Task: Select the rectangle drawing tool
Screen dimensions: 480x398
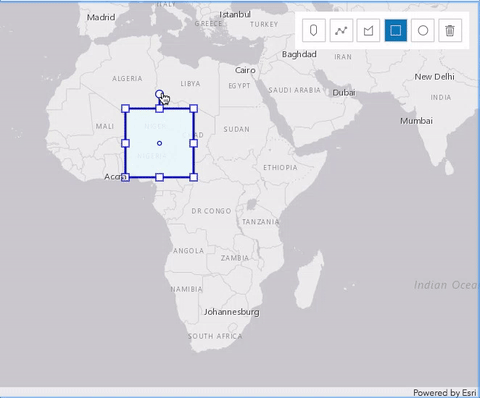Action: tap(396, 31)
